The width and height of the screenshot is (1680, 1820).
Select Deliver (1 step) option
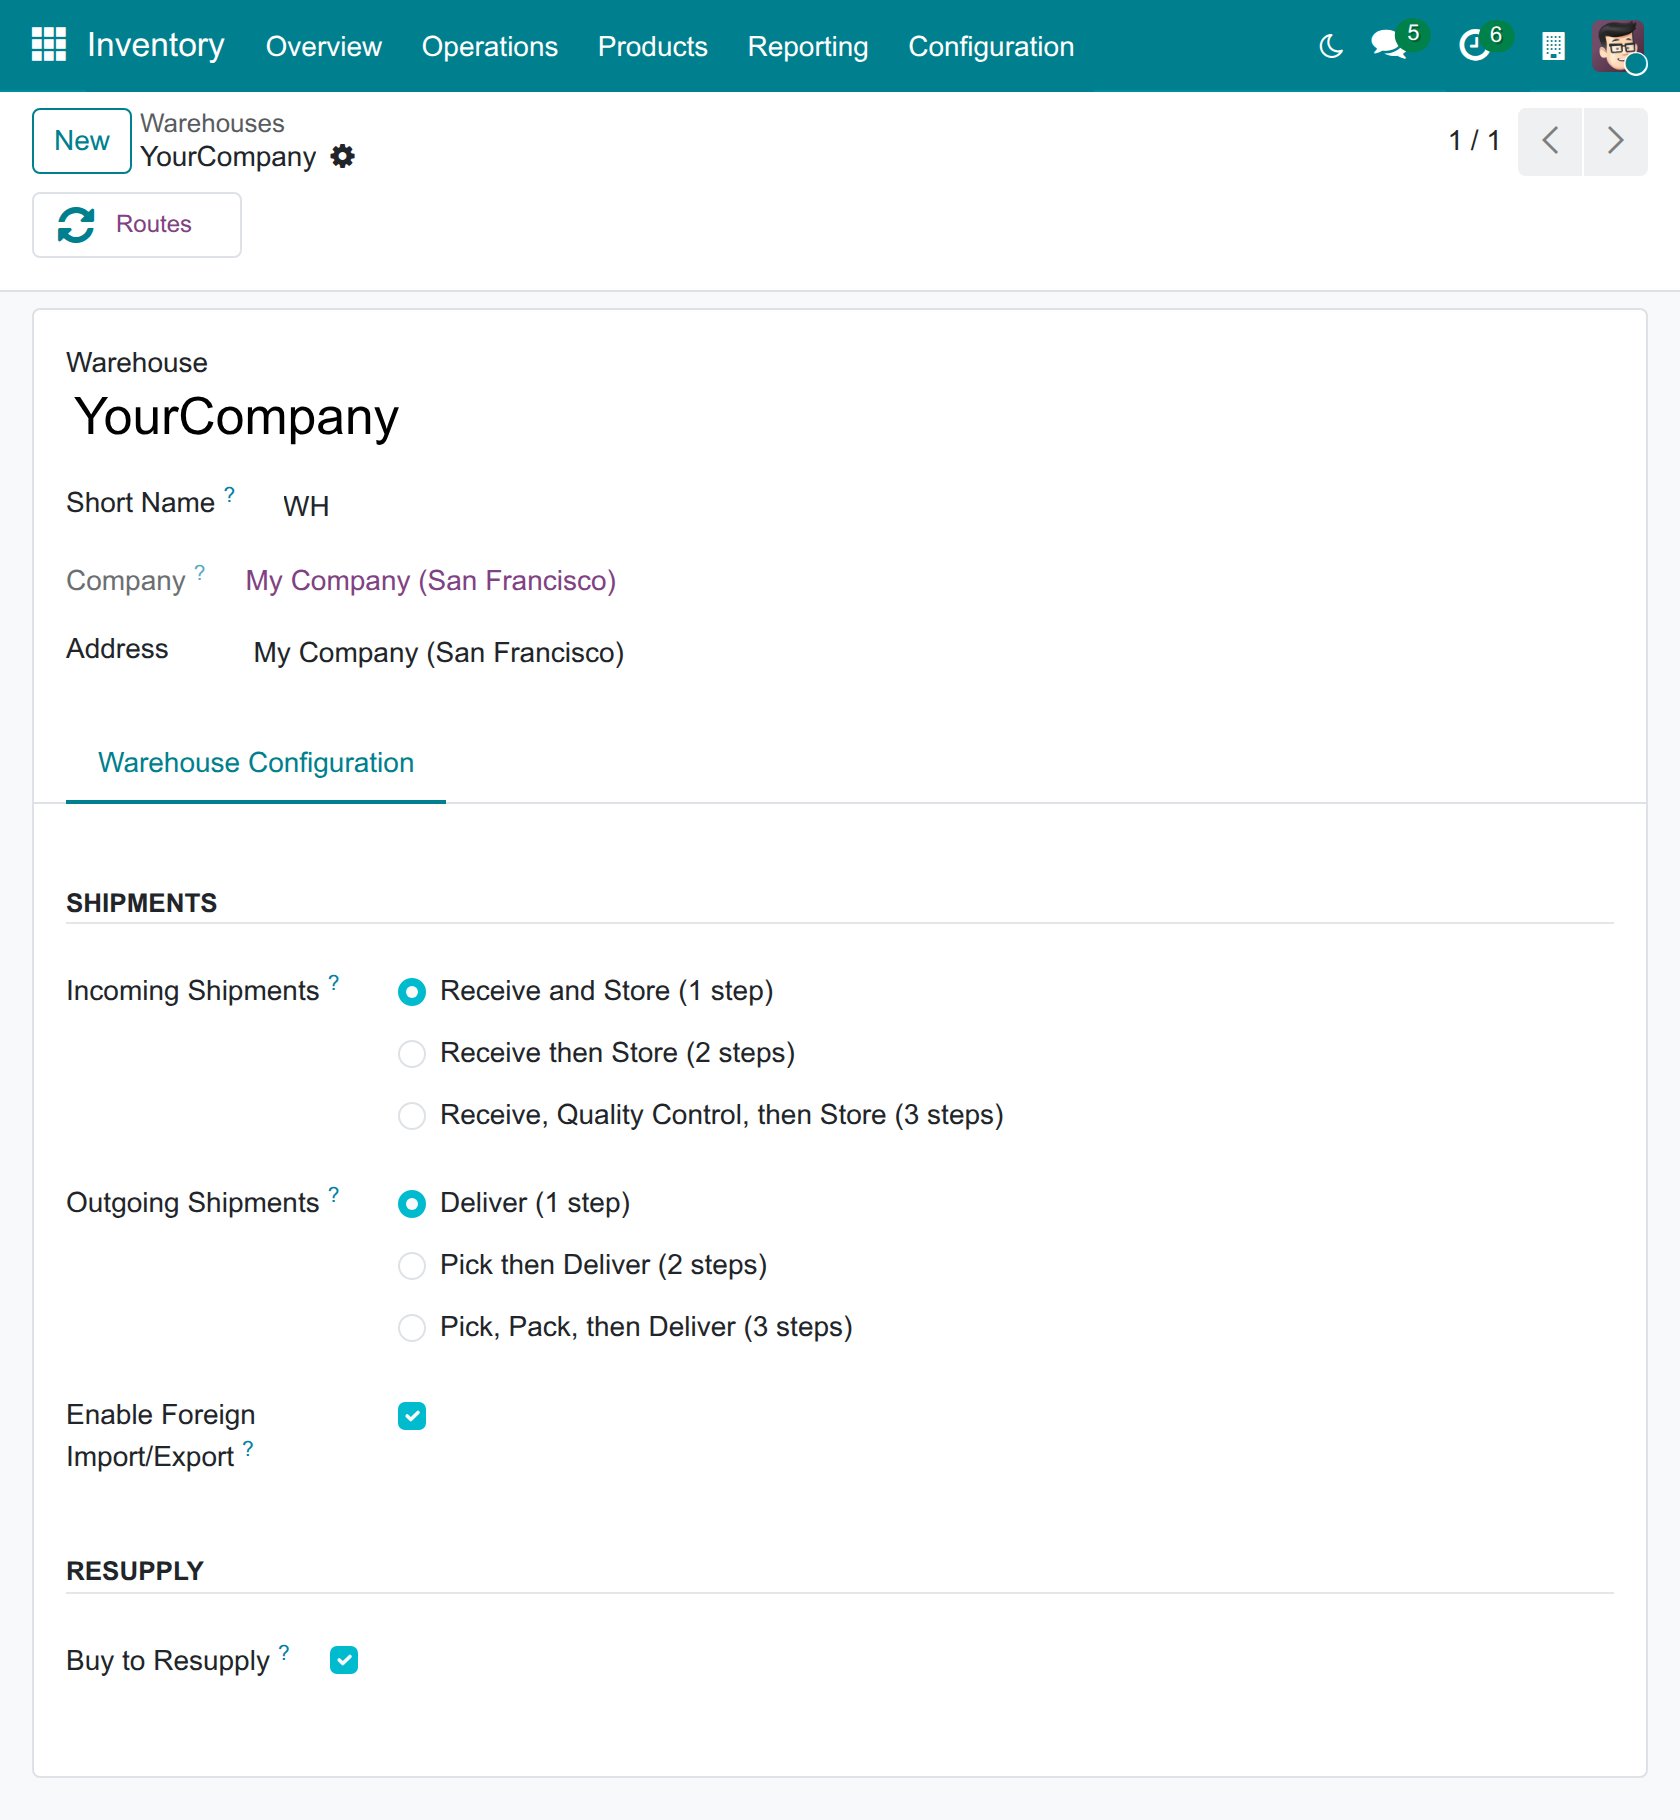[412, 1204]
